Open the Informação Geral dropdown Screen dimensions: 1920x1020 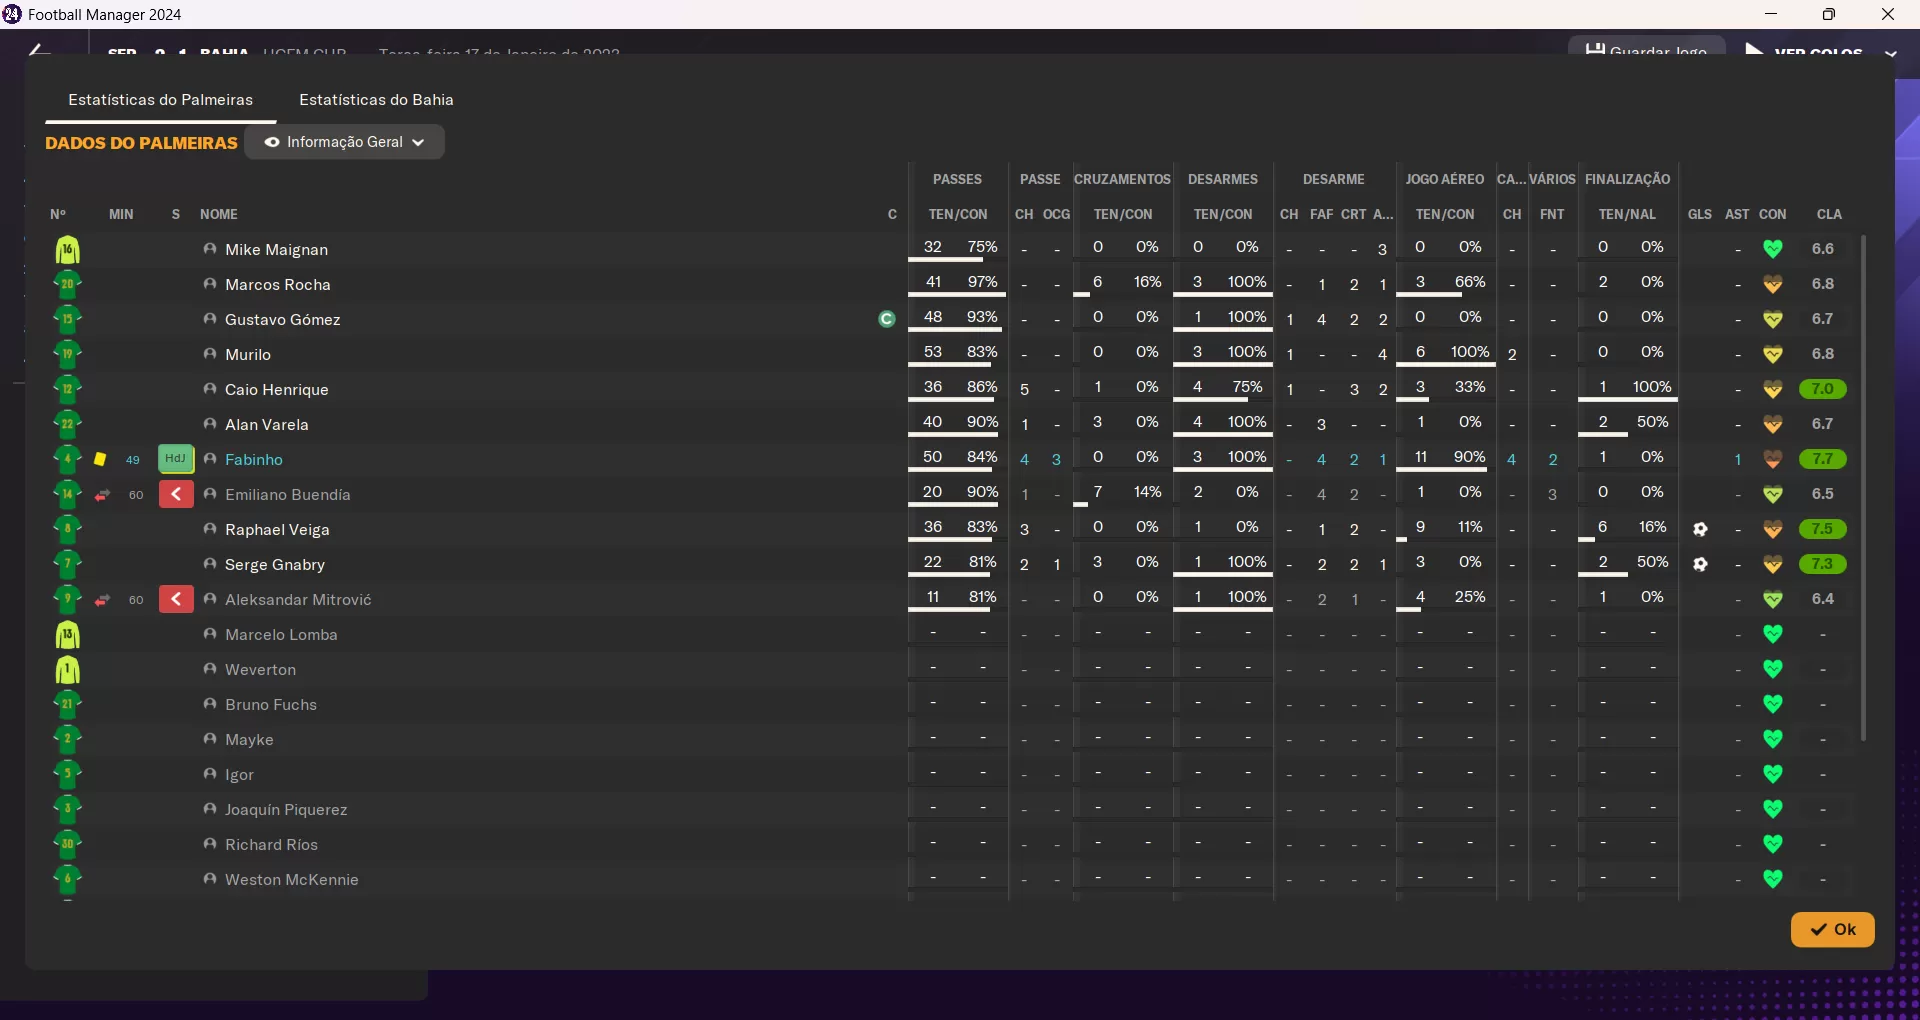344,142
